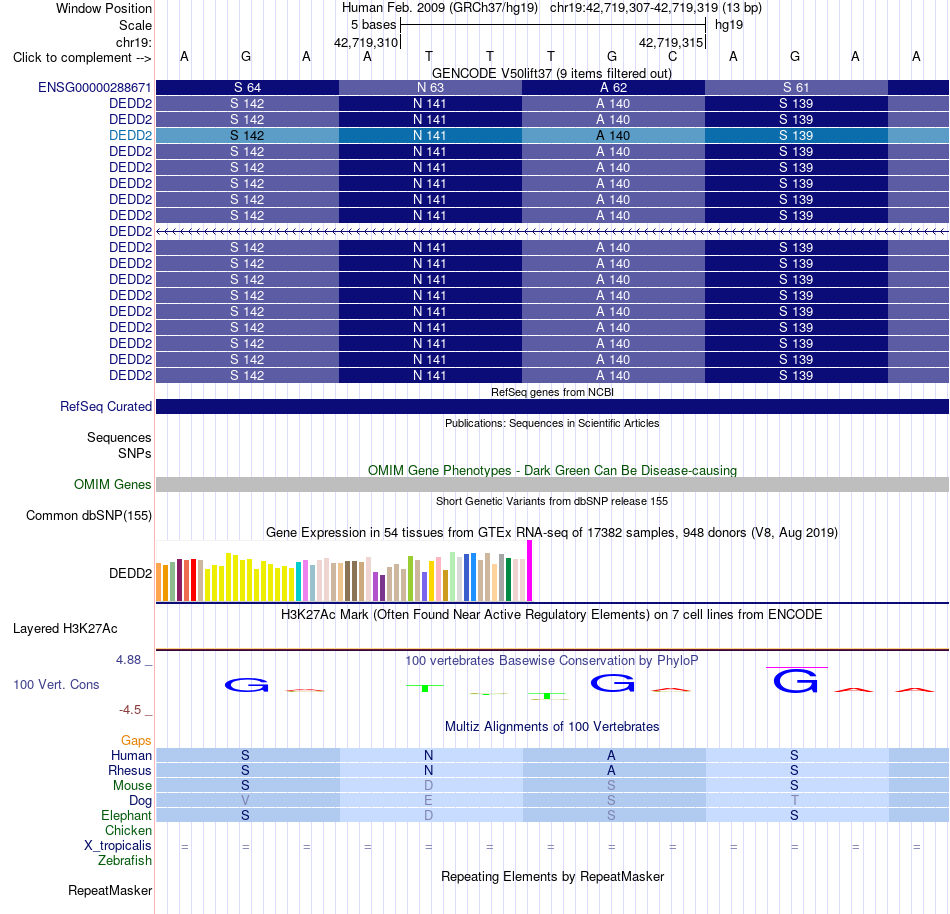Click the base letter C in sequence
Screen dimensions: 950x914
673,56
